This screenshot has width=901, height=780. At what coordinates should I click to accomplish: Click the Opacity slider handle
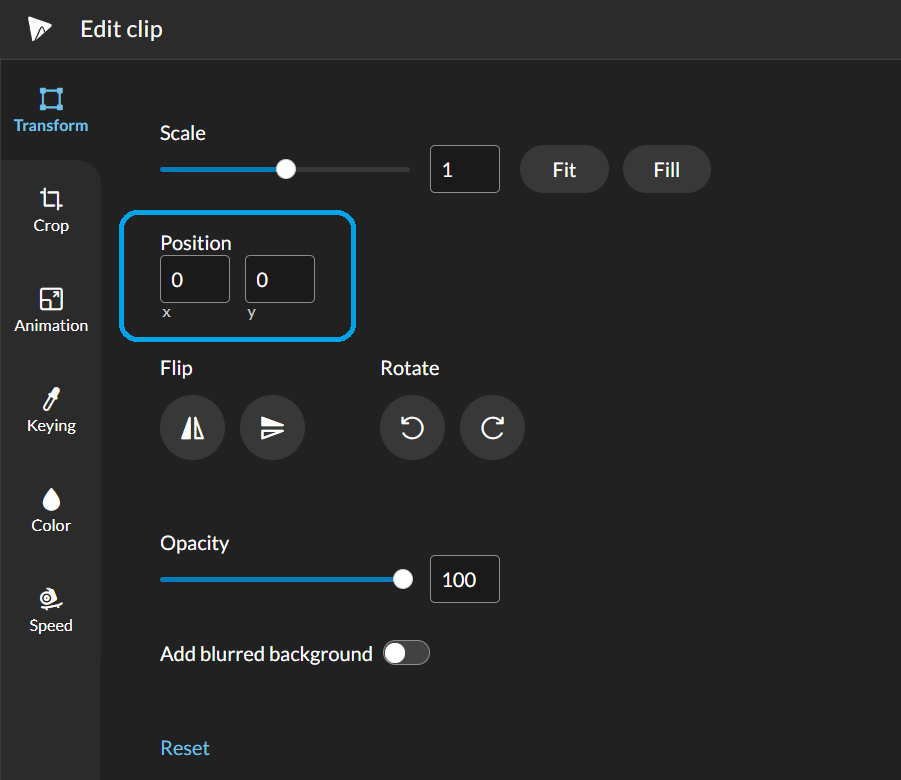[403, 579]
